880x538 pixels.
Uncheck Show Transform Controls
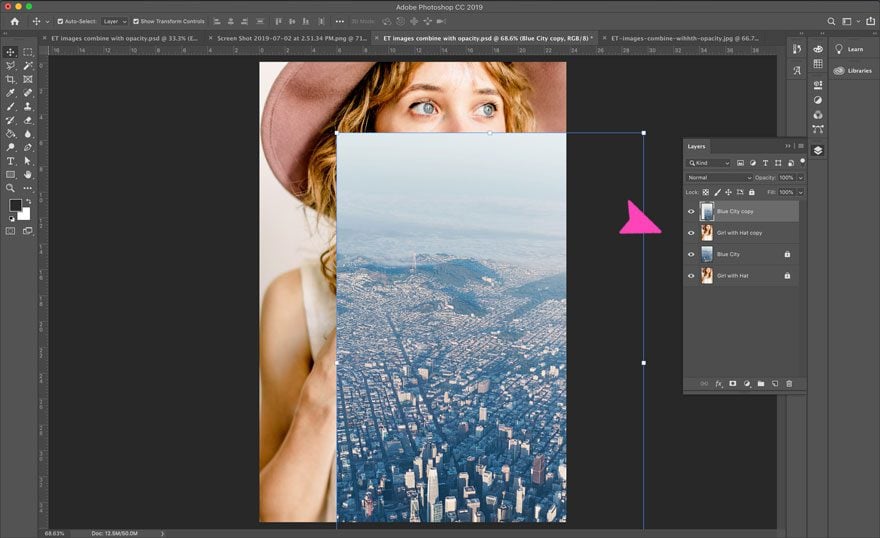point(135,21)
